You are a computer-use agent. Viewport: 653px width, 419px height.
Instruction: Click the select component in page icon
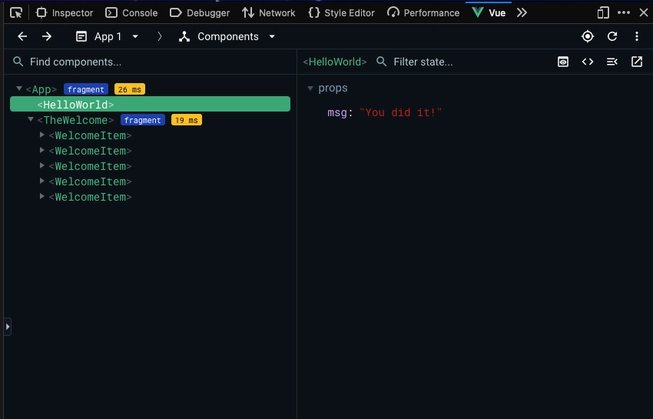pos(587,36)
